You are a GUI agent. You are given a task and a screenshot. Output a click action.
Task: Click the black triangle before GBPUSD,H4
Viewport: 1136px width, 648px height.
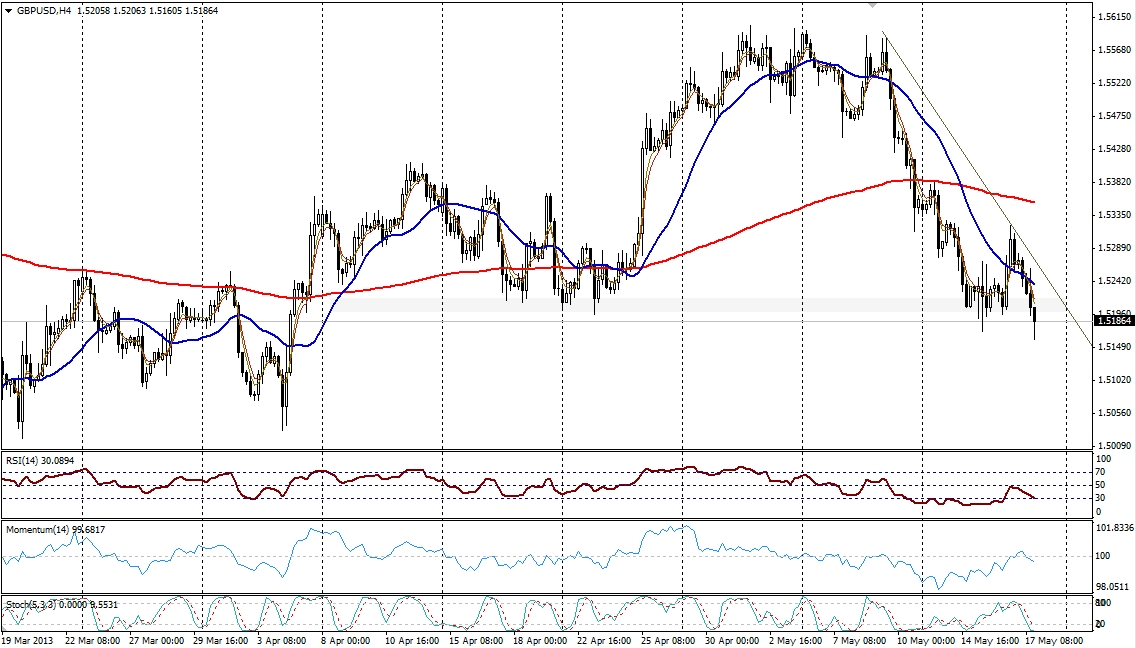pyautogui.click(x=9, y=10)
